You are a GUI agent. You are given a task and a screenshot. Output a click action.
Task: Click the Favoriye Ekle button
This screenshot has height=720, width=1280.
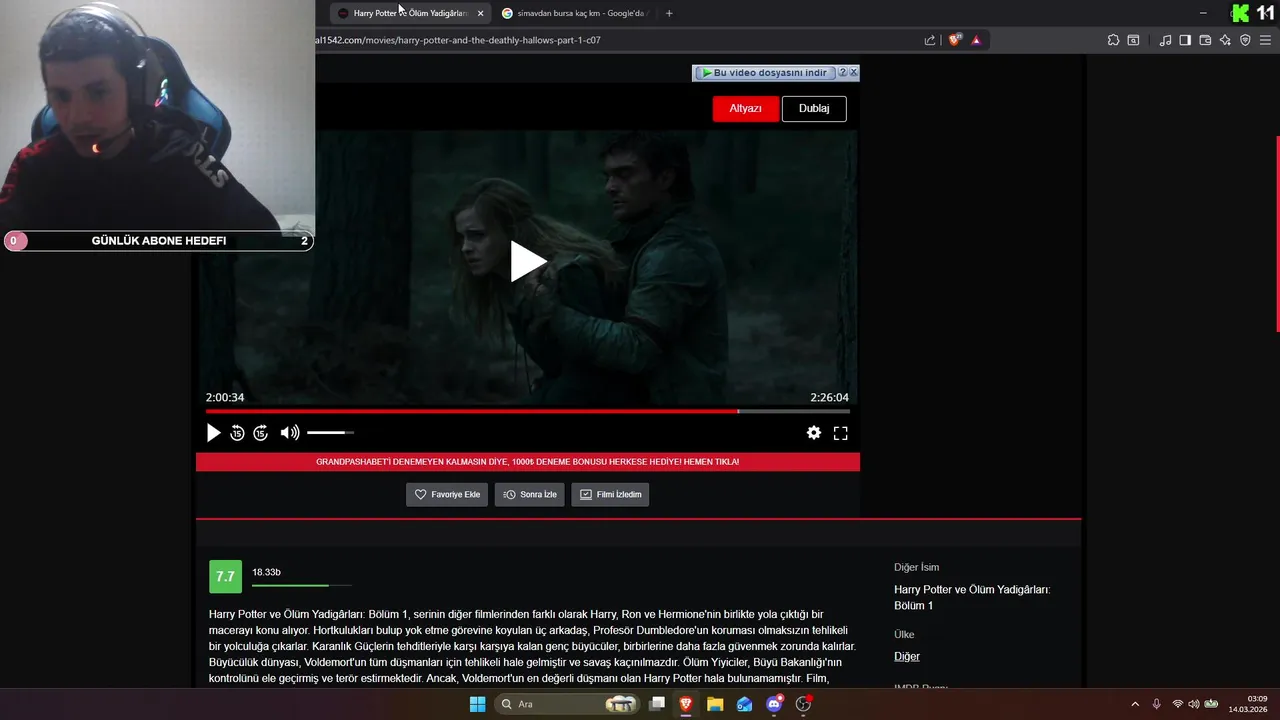point(447,494)
